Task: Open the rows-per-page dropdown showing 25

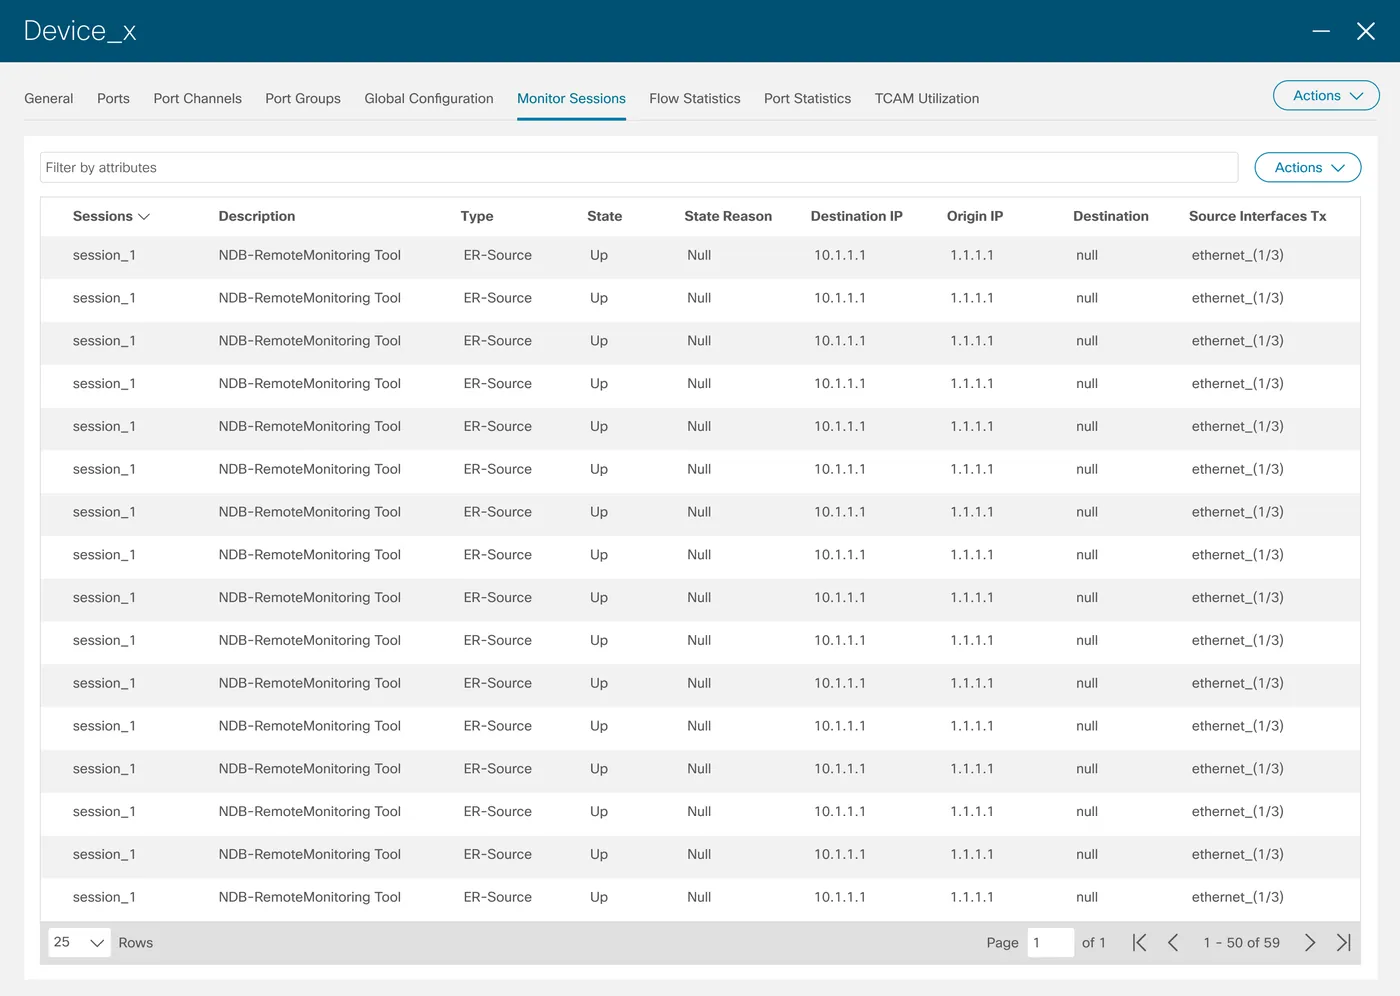Action: point(79,942)
